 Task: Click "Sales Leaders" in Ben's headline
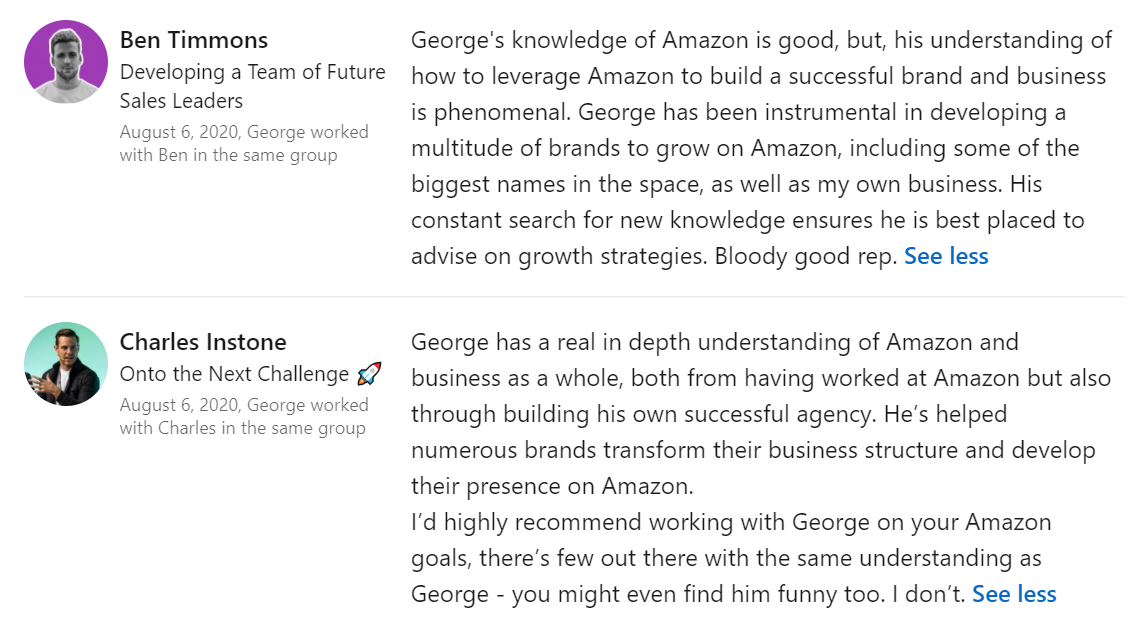point(181,100)
